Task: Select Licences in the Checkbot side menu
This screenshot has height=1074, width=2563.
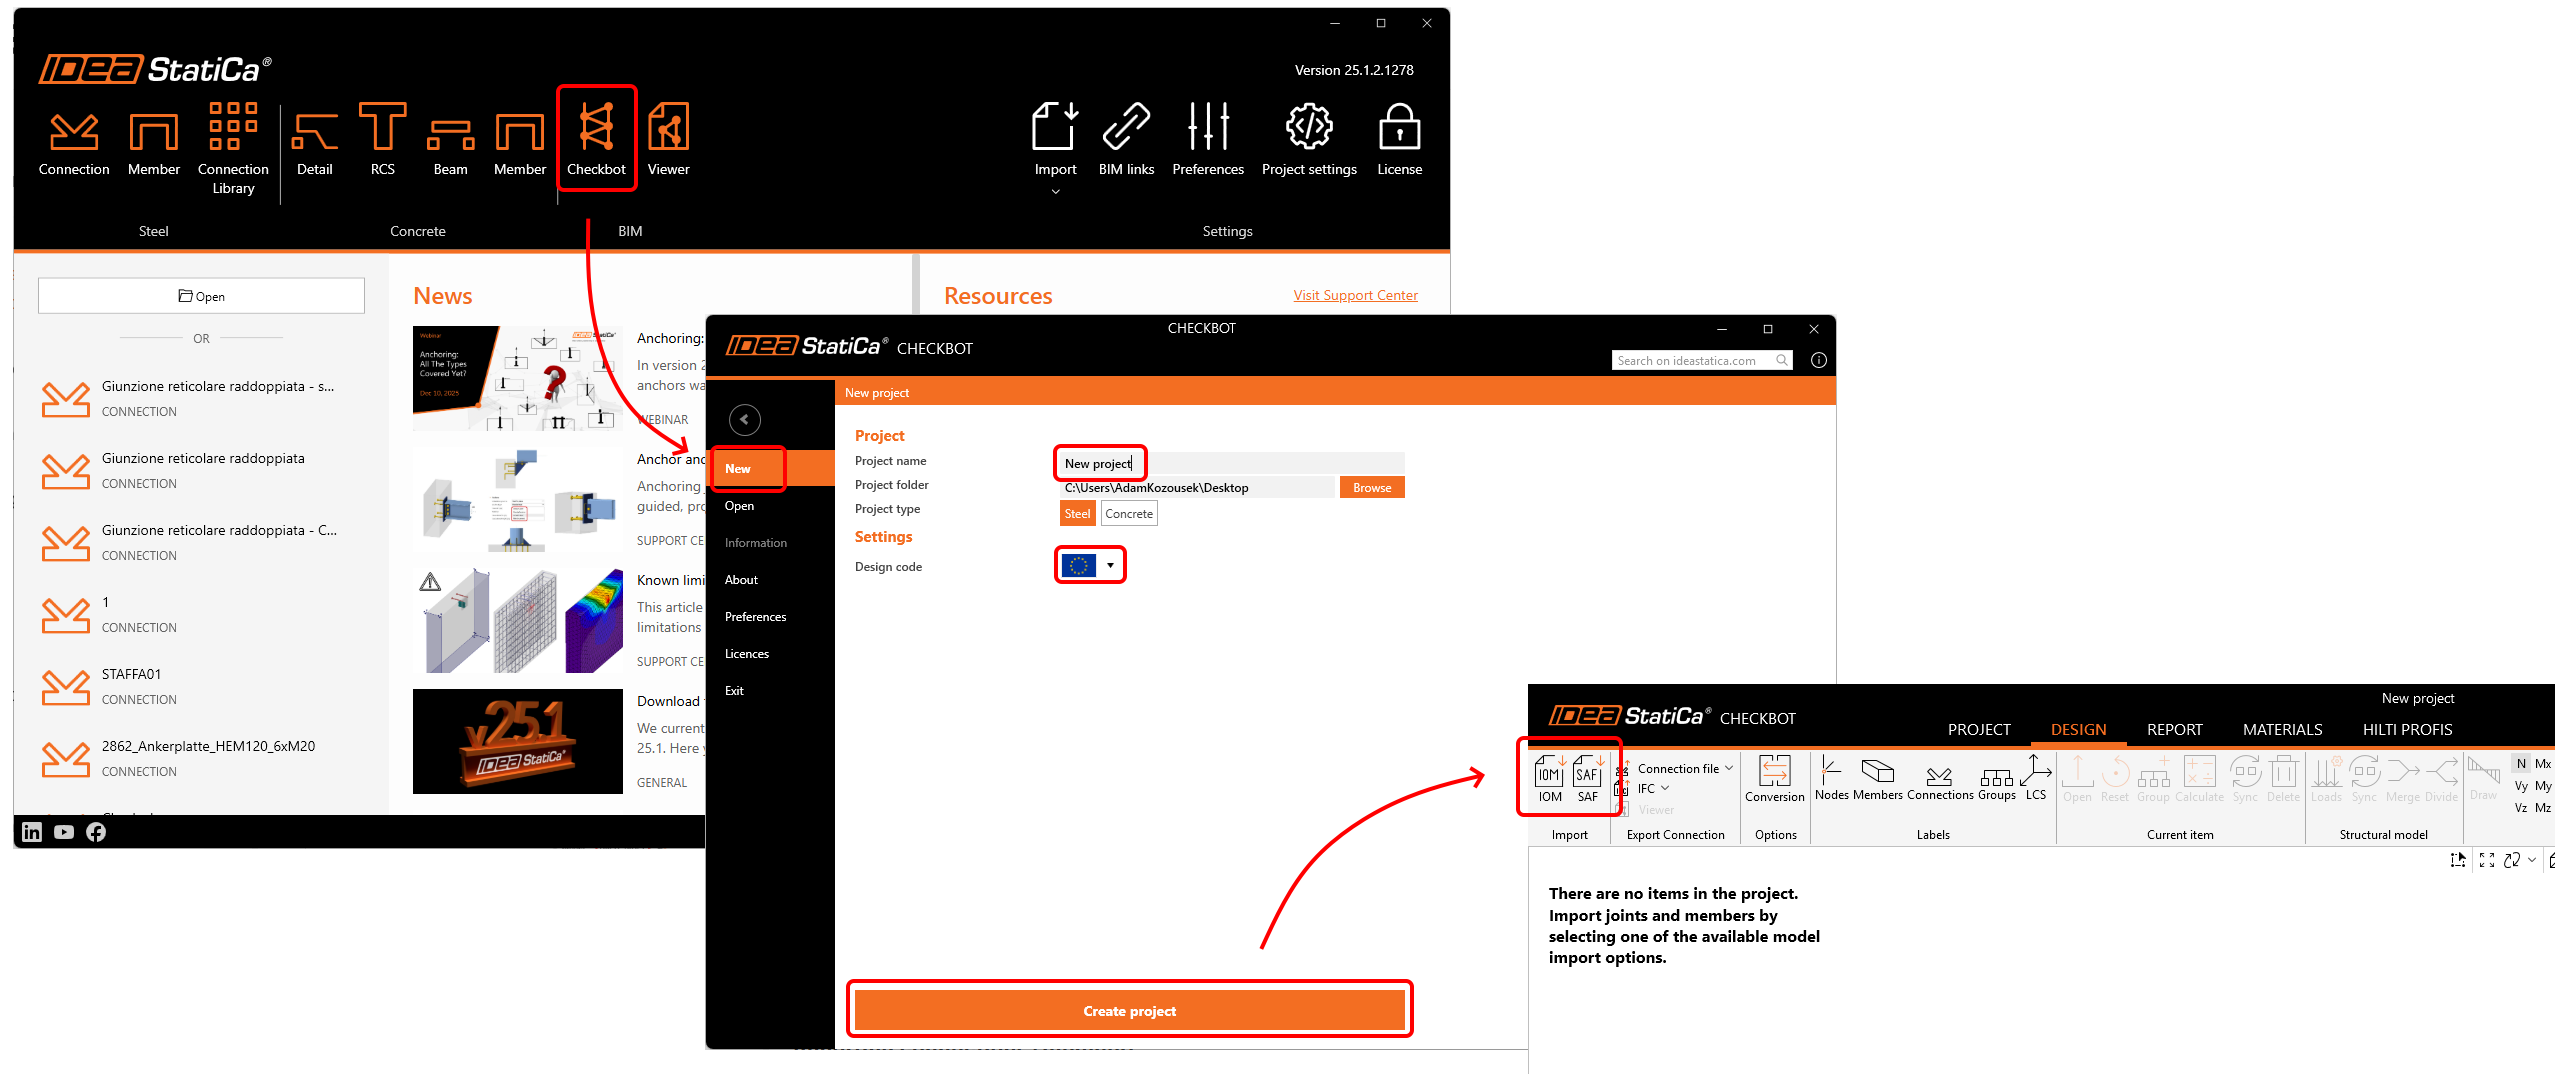Action: pos(771,654)
